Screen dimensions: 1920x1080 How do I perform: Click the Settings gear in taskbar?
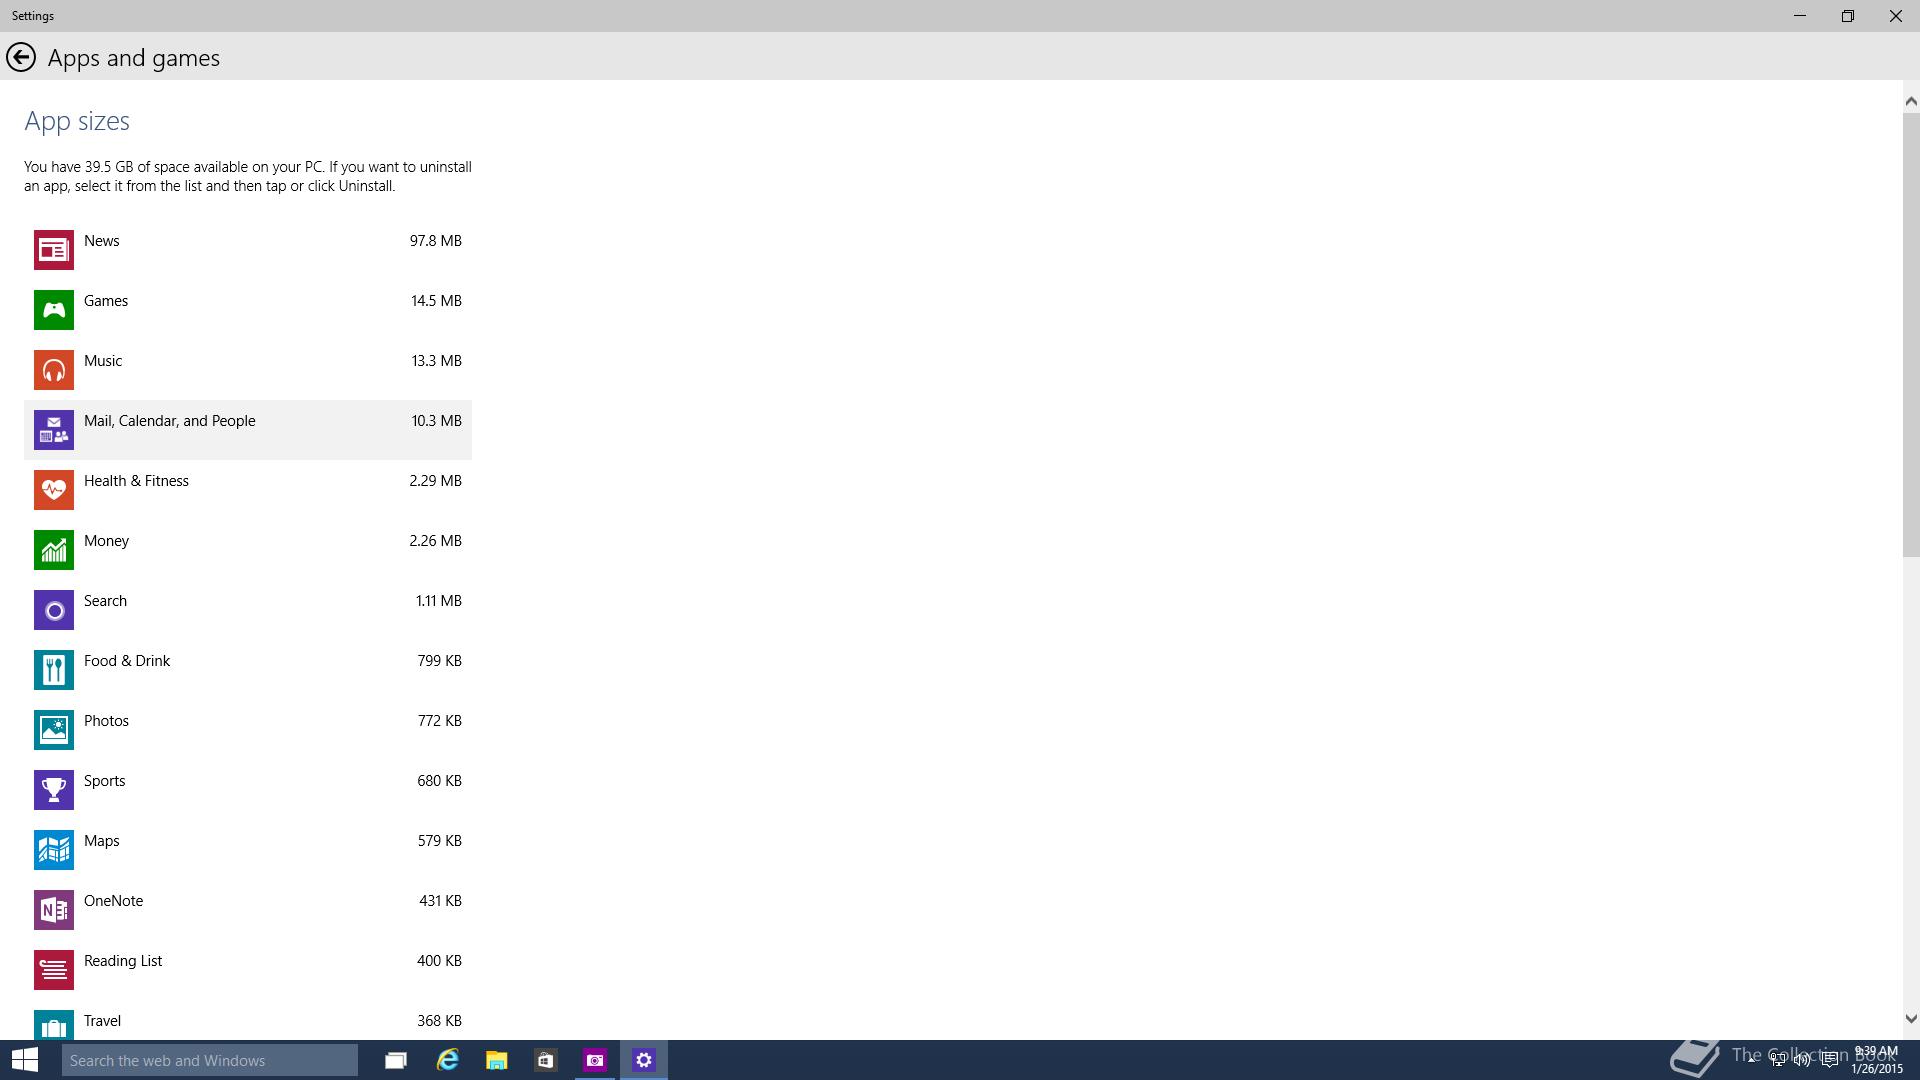coord(644,1060)
